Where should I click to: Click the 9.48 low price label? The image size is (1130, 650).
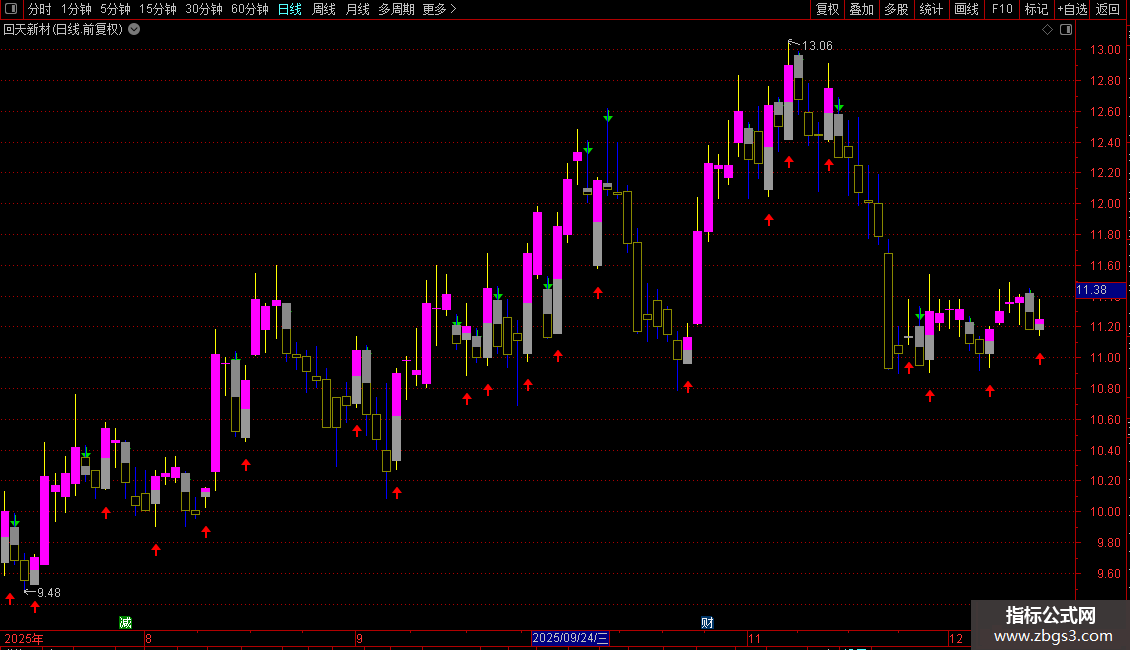pyautogui.click(x=49, y=593)
